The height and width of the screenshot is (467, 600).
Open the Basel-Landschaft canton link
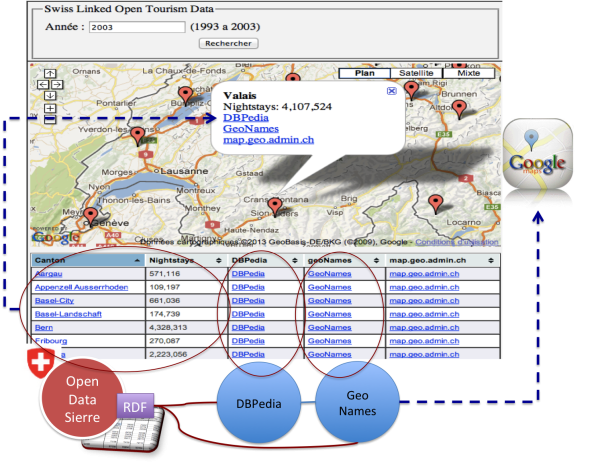[68, 314]
